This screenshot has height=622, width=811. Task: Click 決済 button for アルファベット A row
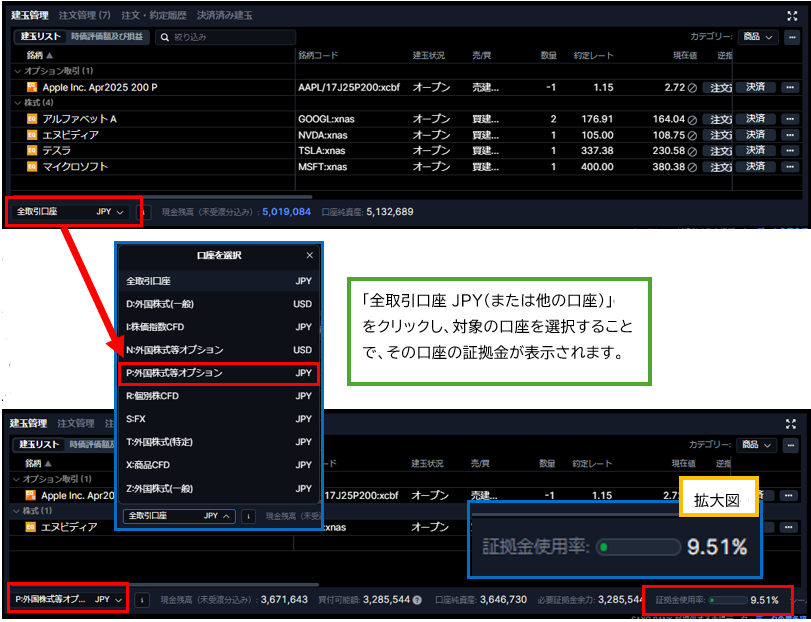tap(756, 119)
